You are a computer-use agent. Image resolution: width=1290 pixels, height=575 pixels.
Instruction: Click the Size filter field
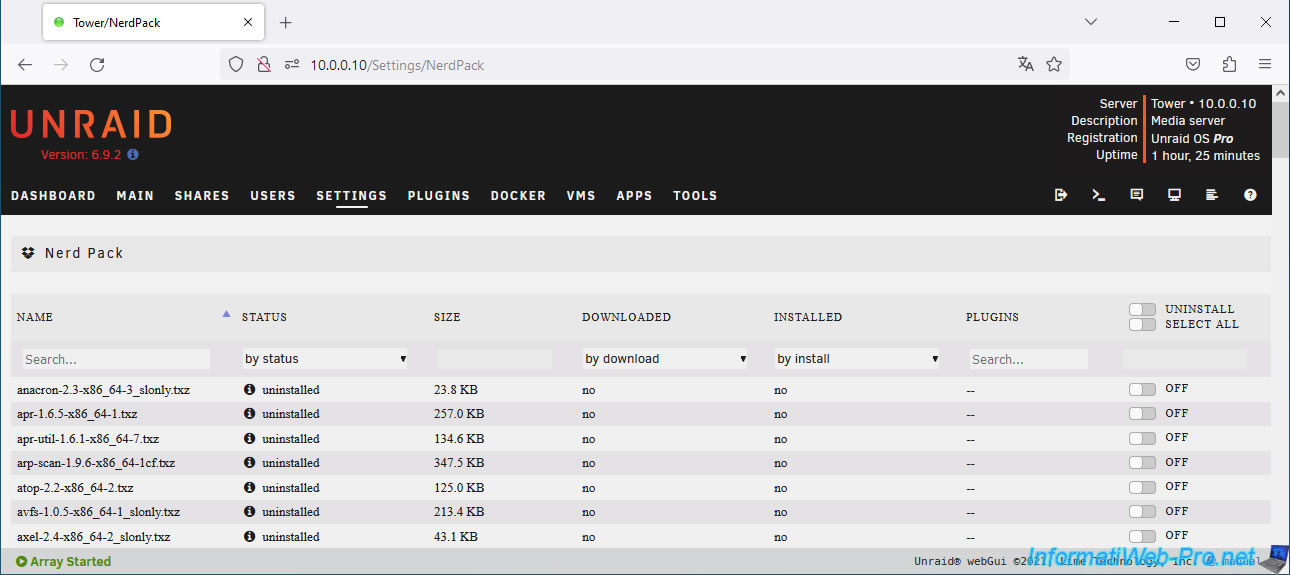click(x=494, y=359)
